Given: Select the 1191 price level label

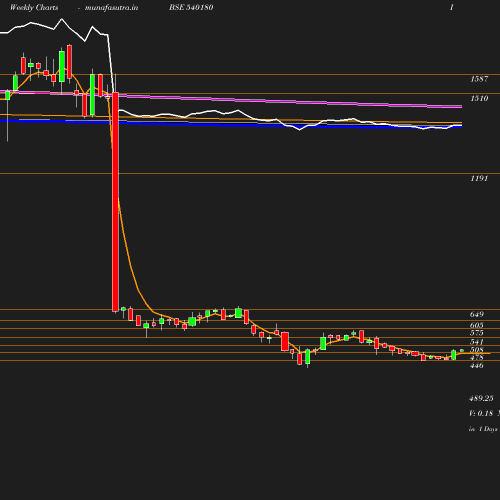Looking at the screenshot, I should tap(479, 178).
